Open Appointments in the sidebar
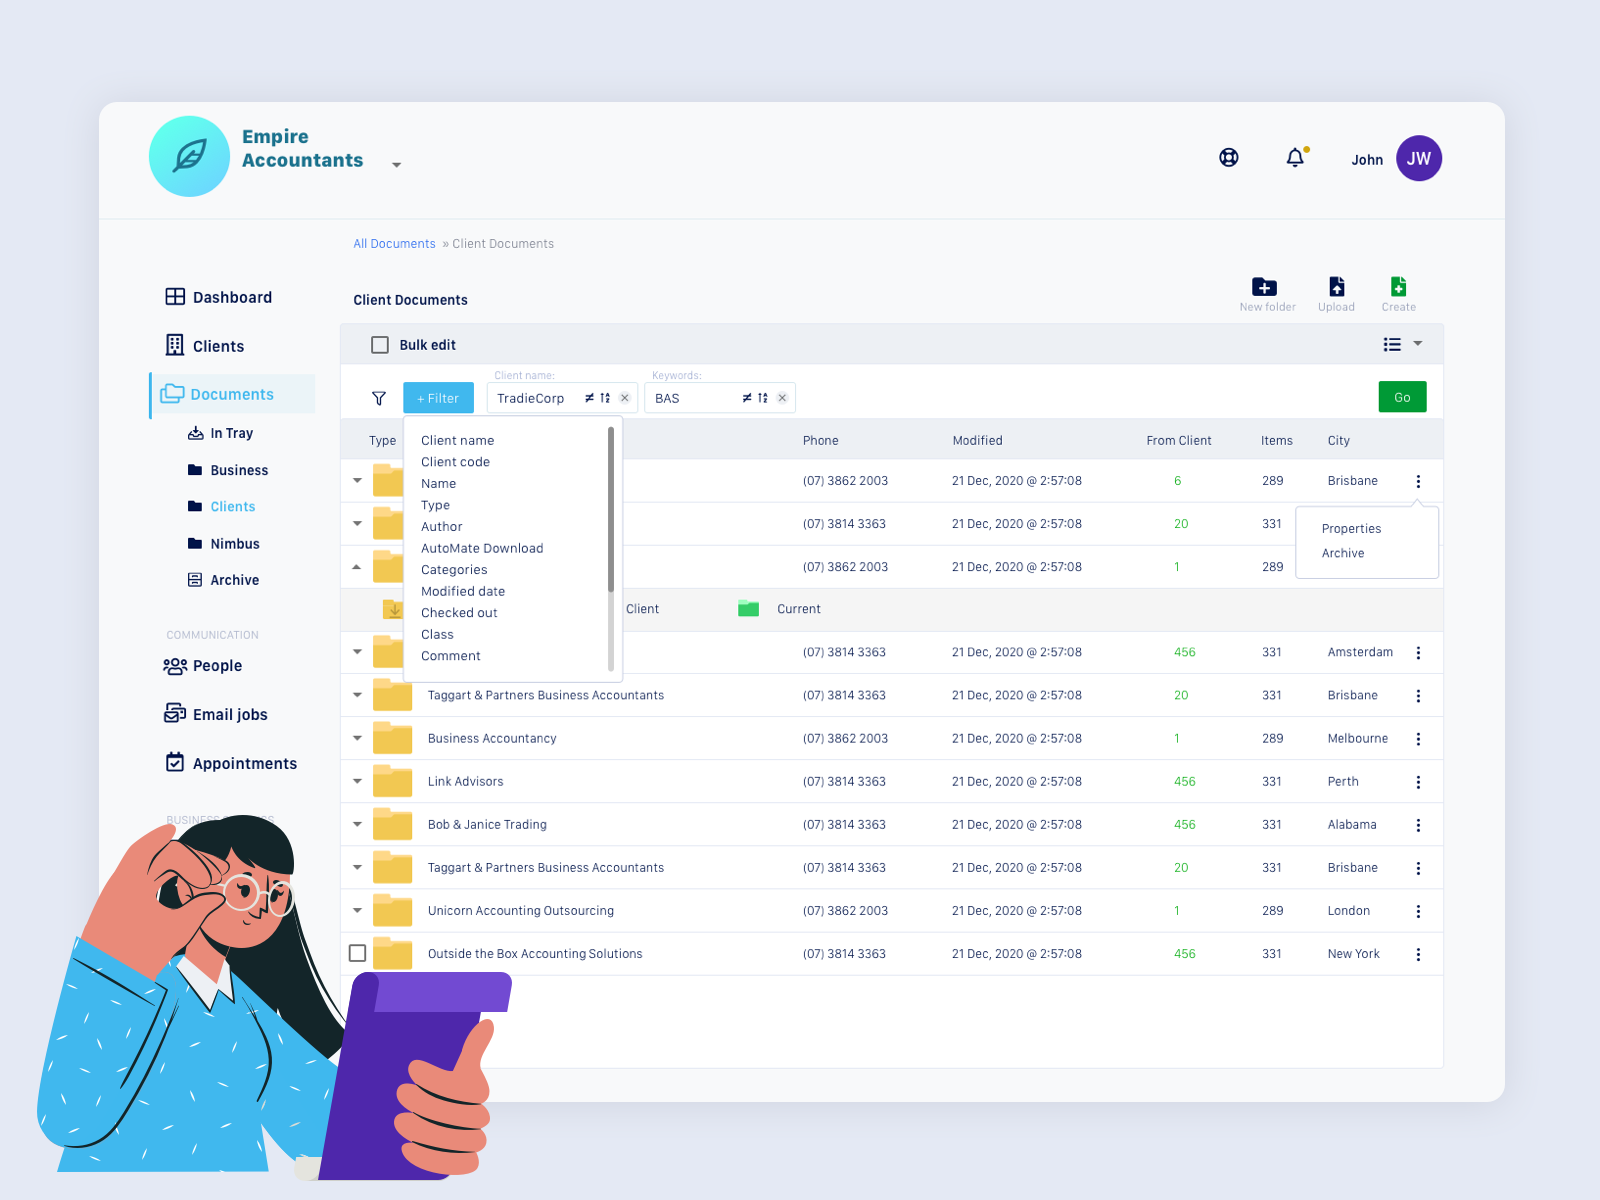 231,763
